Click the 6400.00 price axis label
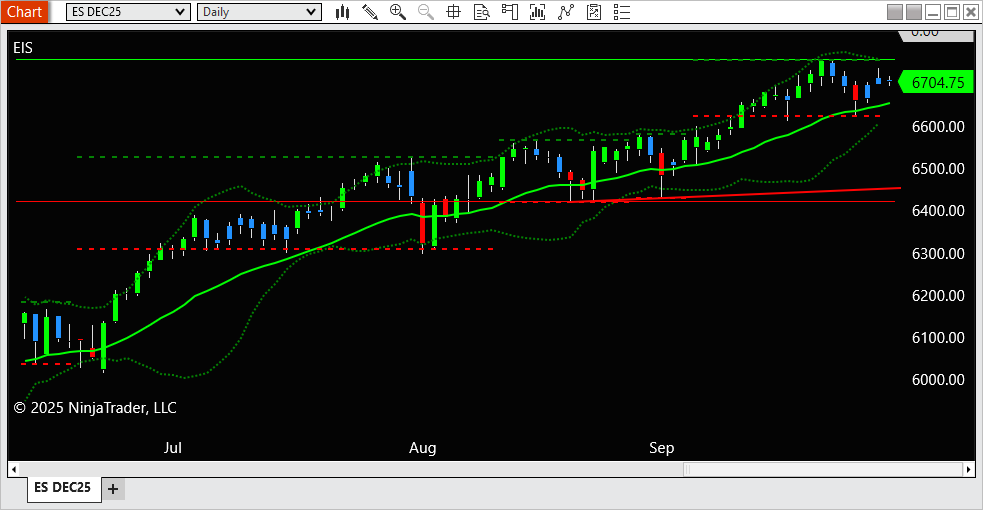Screen dimensions: 983x510 938,211
